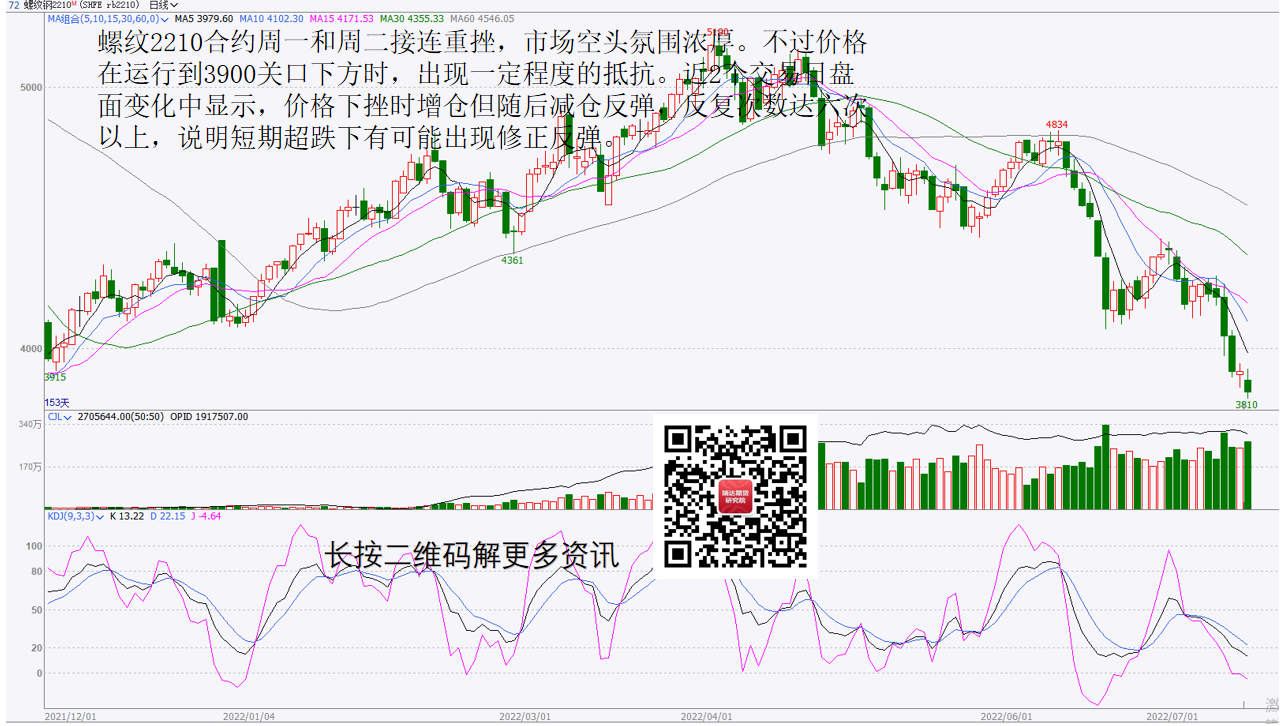Click the 153天 day count label
The width and height of the screenshot is (1282, 726).
pos(57,402)
